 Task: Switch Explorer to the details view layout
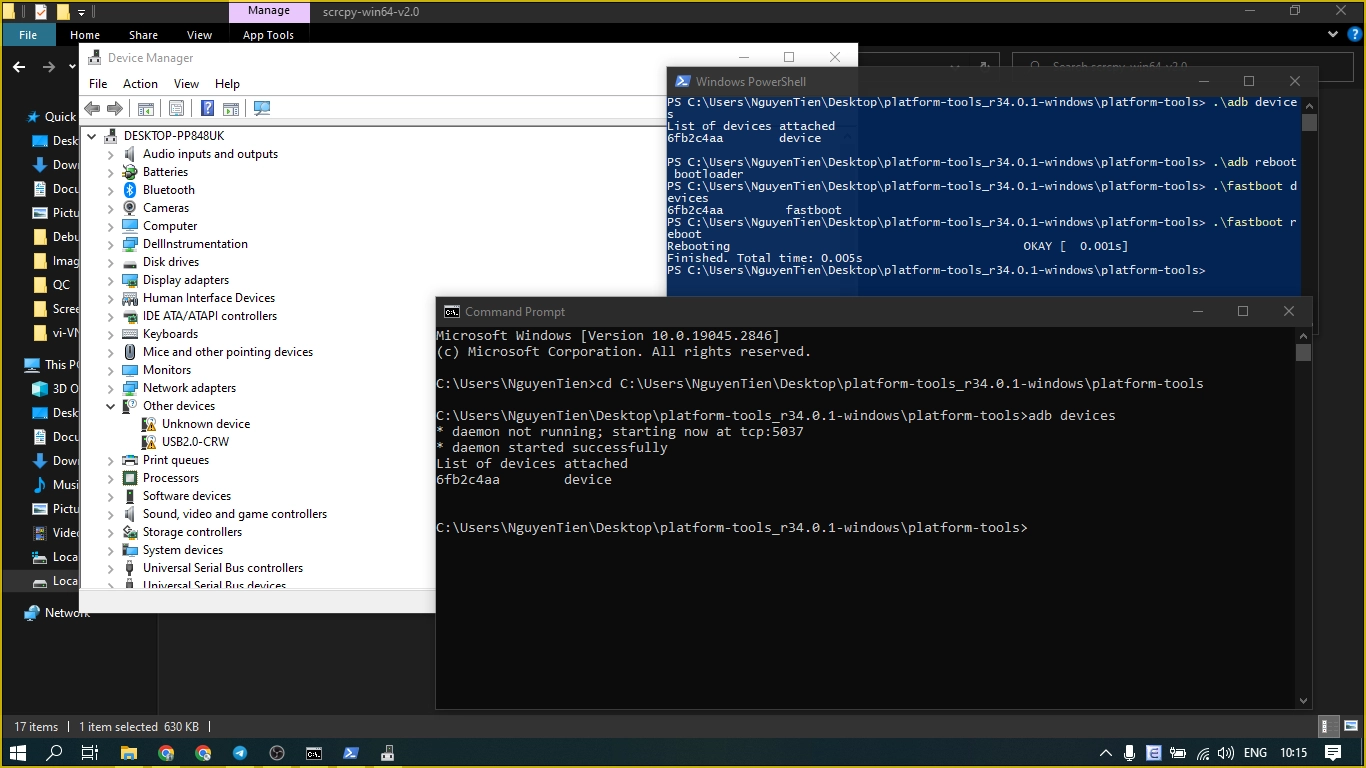point(1328,727)
